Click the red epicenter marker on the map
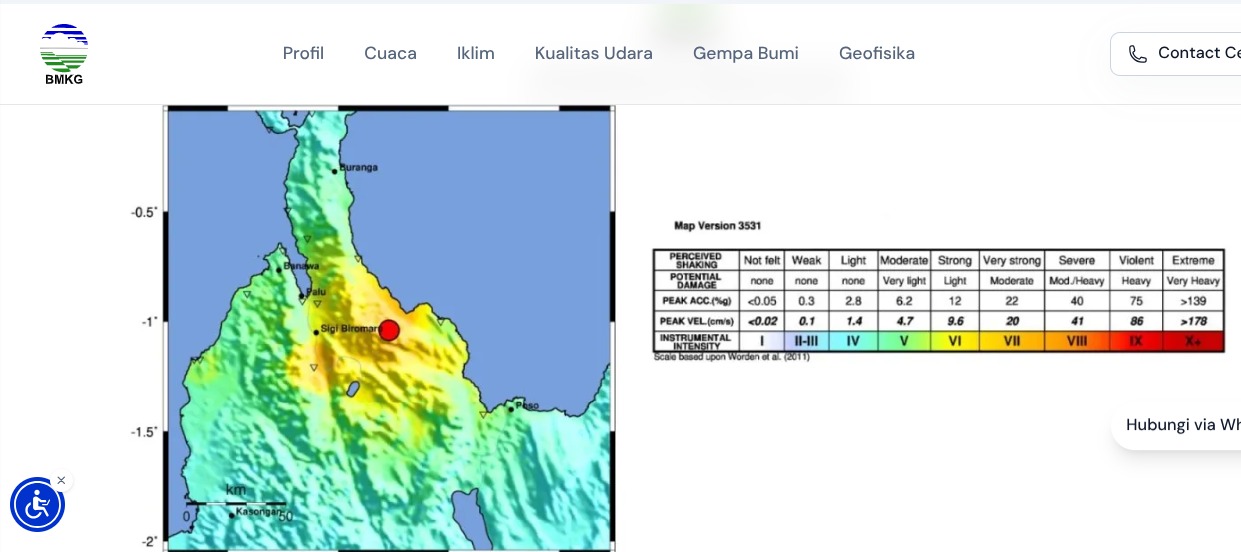Viewport: 1241px width, 552px height. (389, 331)
